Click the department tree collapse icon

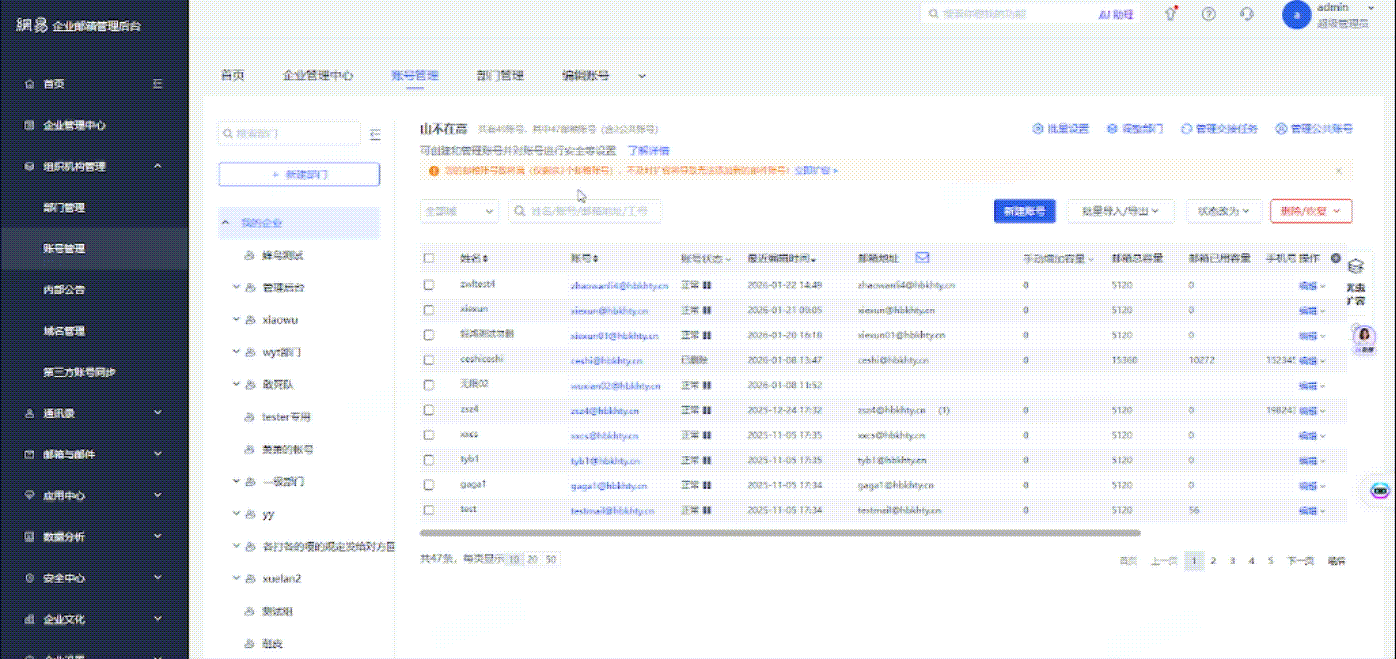pyautogui.click(x=375, y=134)
